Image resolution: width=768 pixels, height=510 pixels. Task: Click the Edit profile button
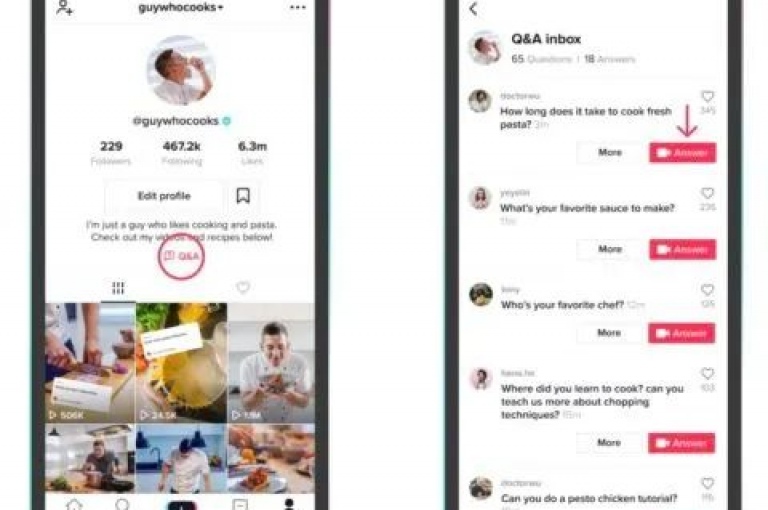click(164, 196)
